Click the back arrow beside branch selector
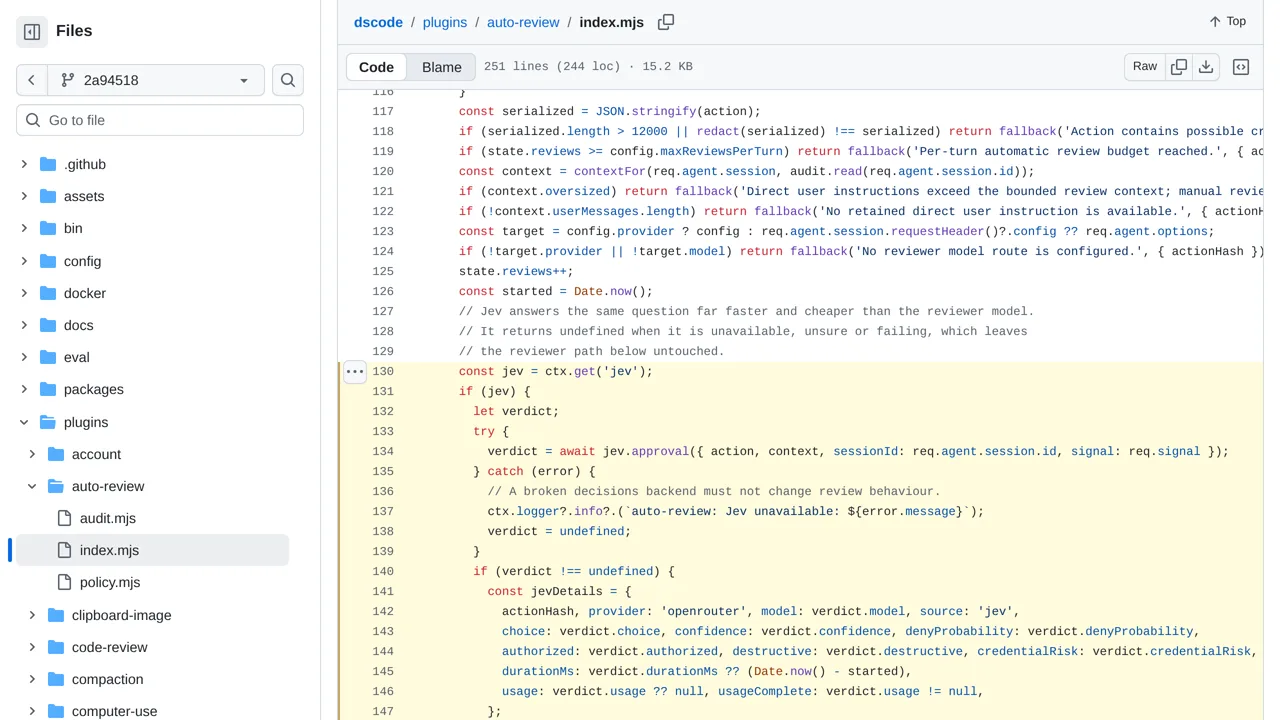Image resolution: width=1280 pixels, height=720 pixels. pos(32,80)
